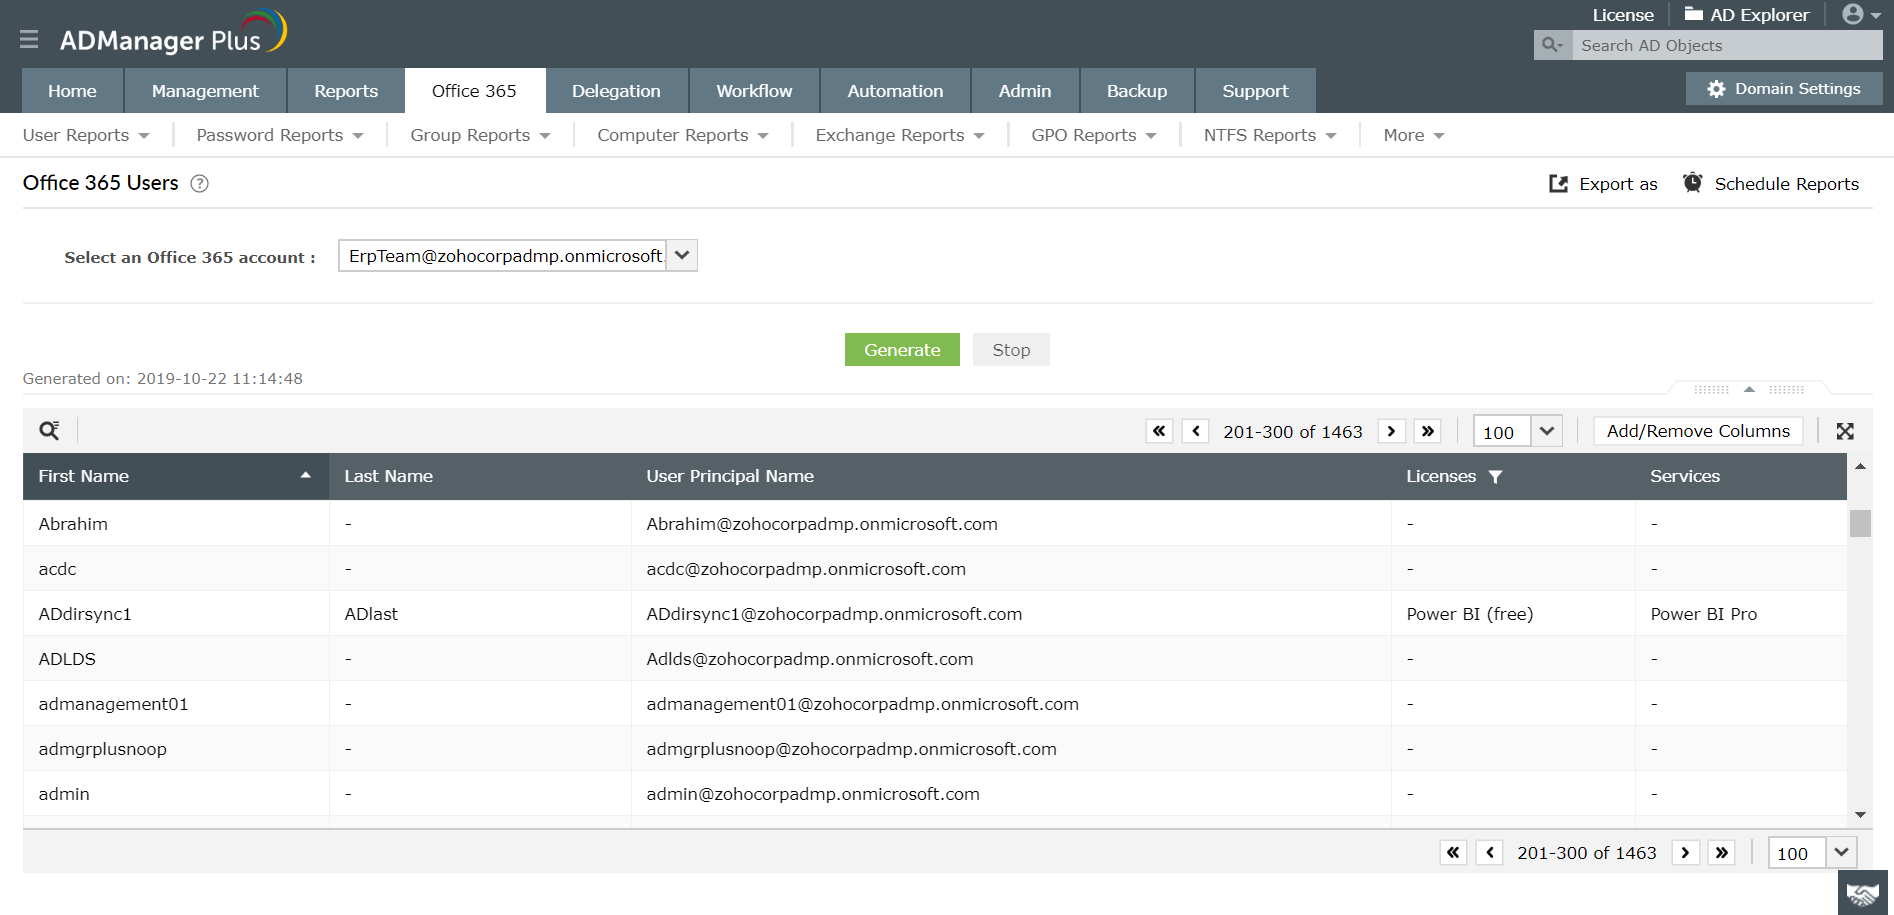Open the Support tab
The height and width of the screenshot is (915, 1894).
tap(1255, 91)
